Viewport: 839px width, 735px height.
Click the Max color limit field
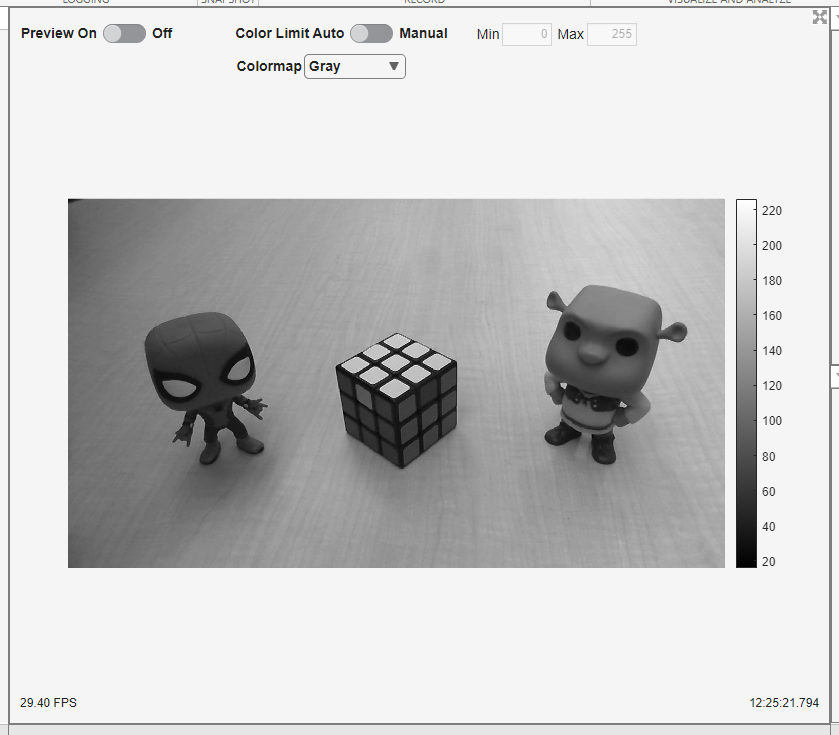pyautogui.click(x=611, y=35)
